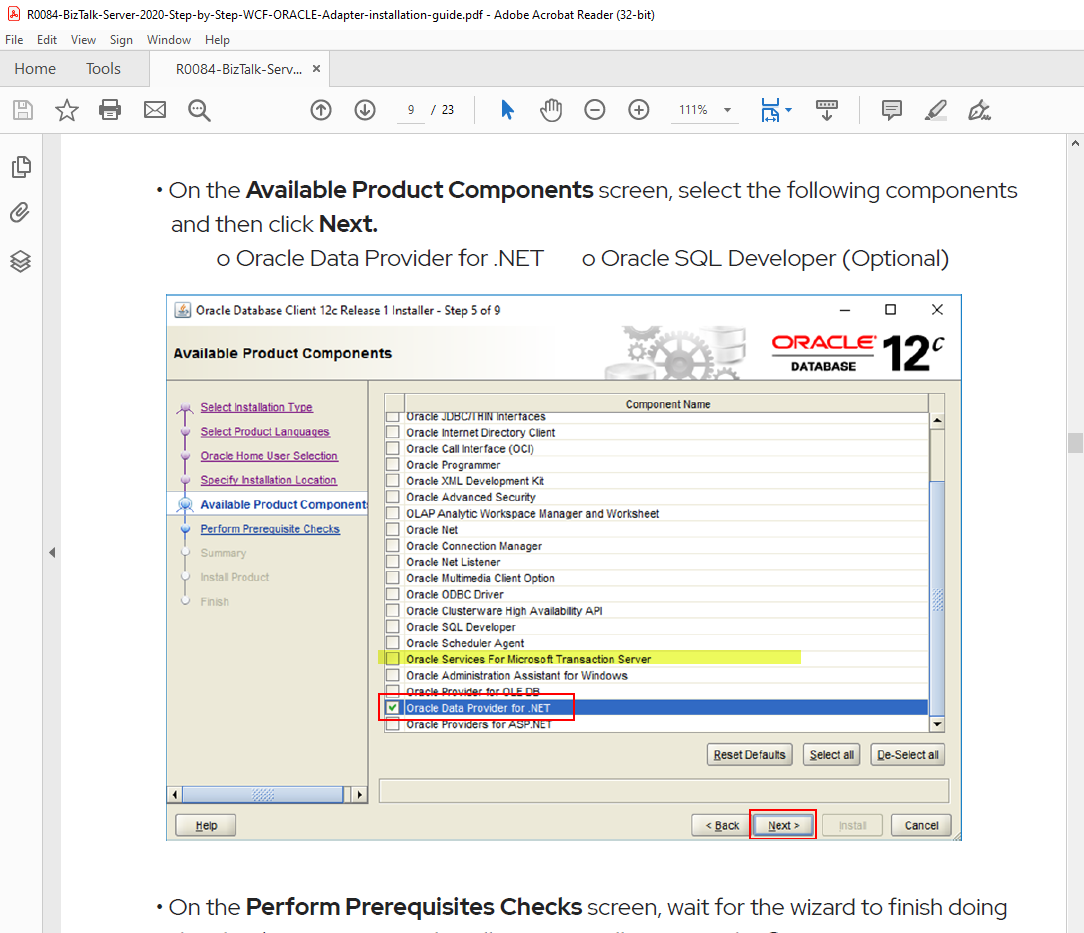This screenshot has height=933, width=1084.
Task: Close the R0084-BizTalk-Serv document tab
Action: 317,68
